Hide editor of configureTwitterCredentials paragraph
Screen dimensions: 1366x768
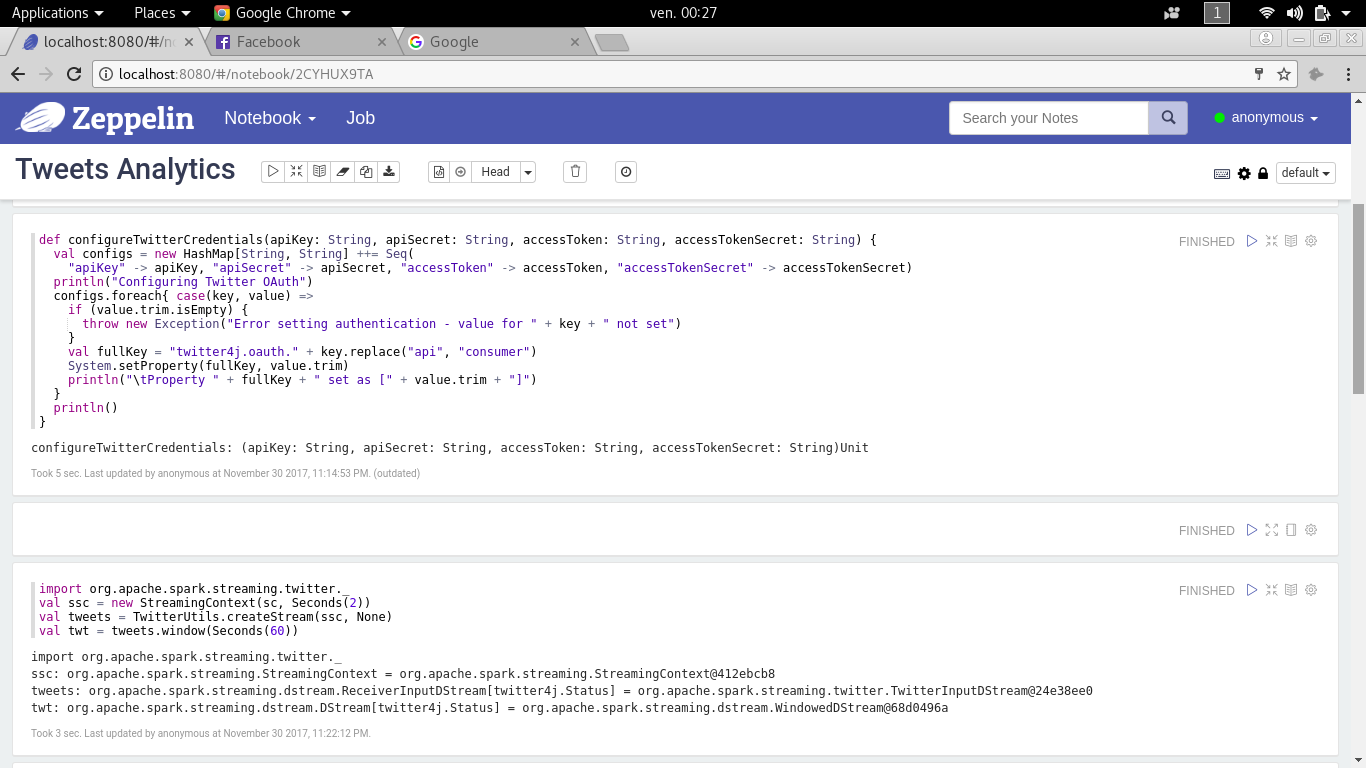point(1272,241)
